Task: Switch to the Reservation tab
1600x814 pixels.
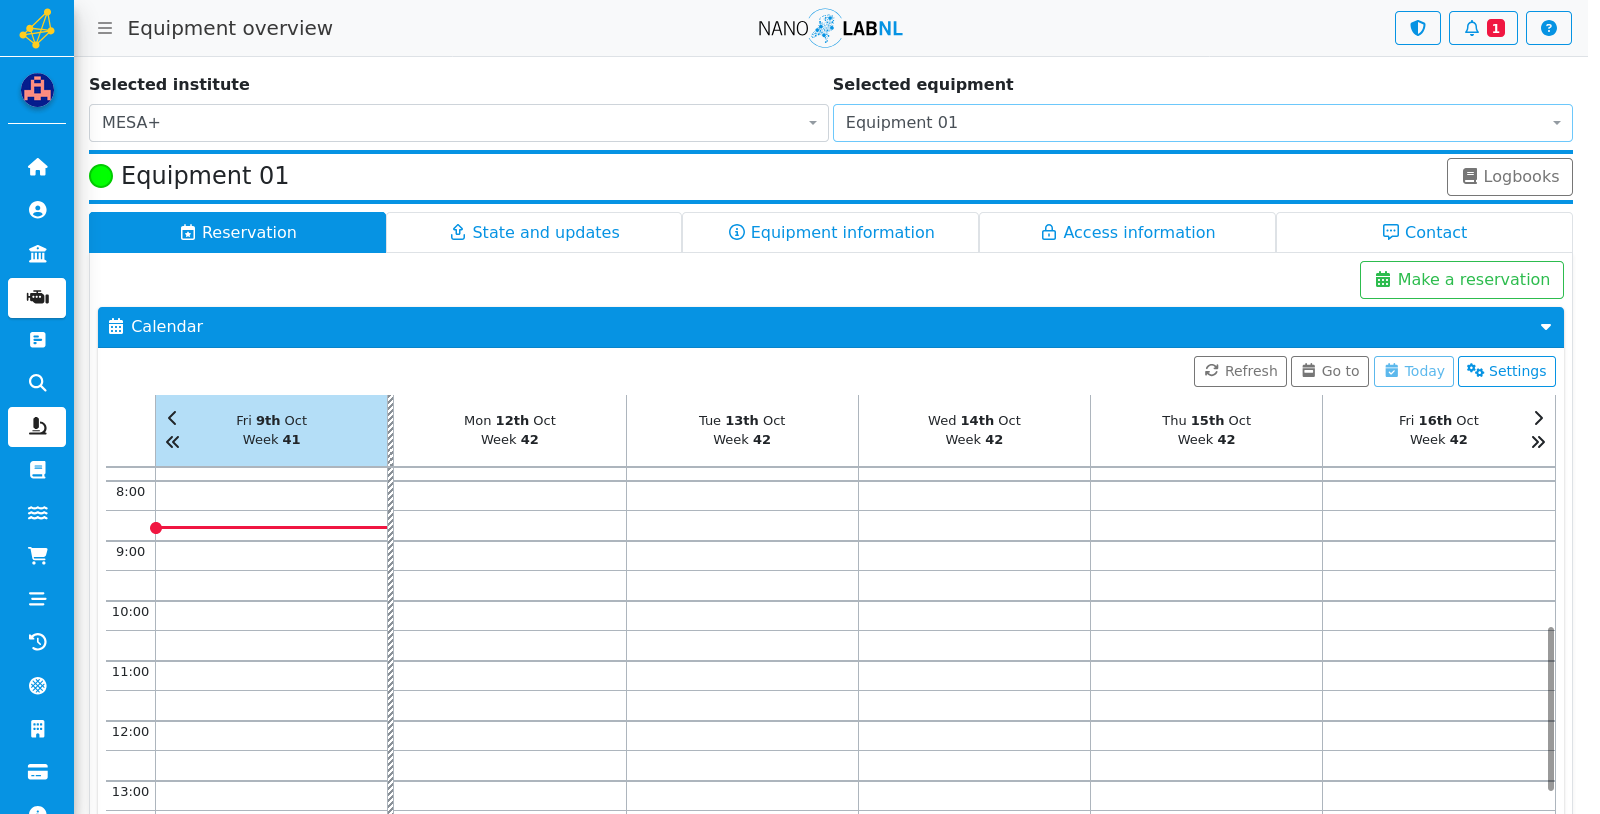Action: click(x=237, y=232)
